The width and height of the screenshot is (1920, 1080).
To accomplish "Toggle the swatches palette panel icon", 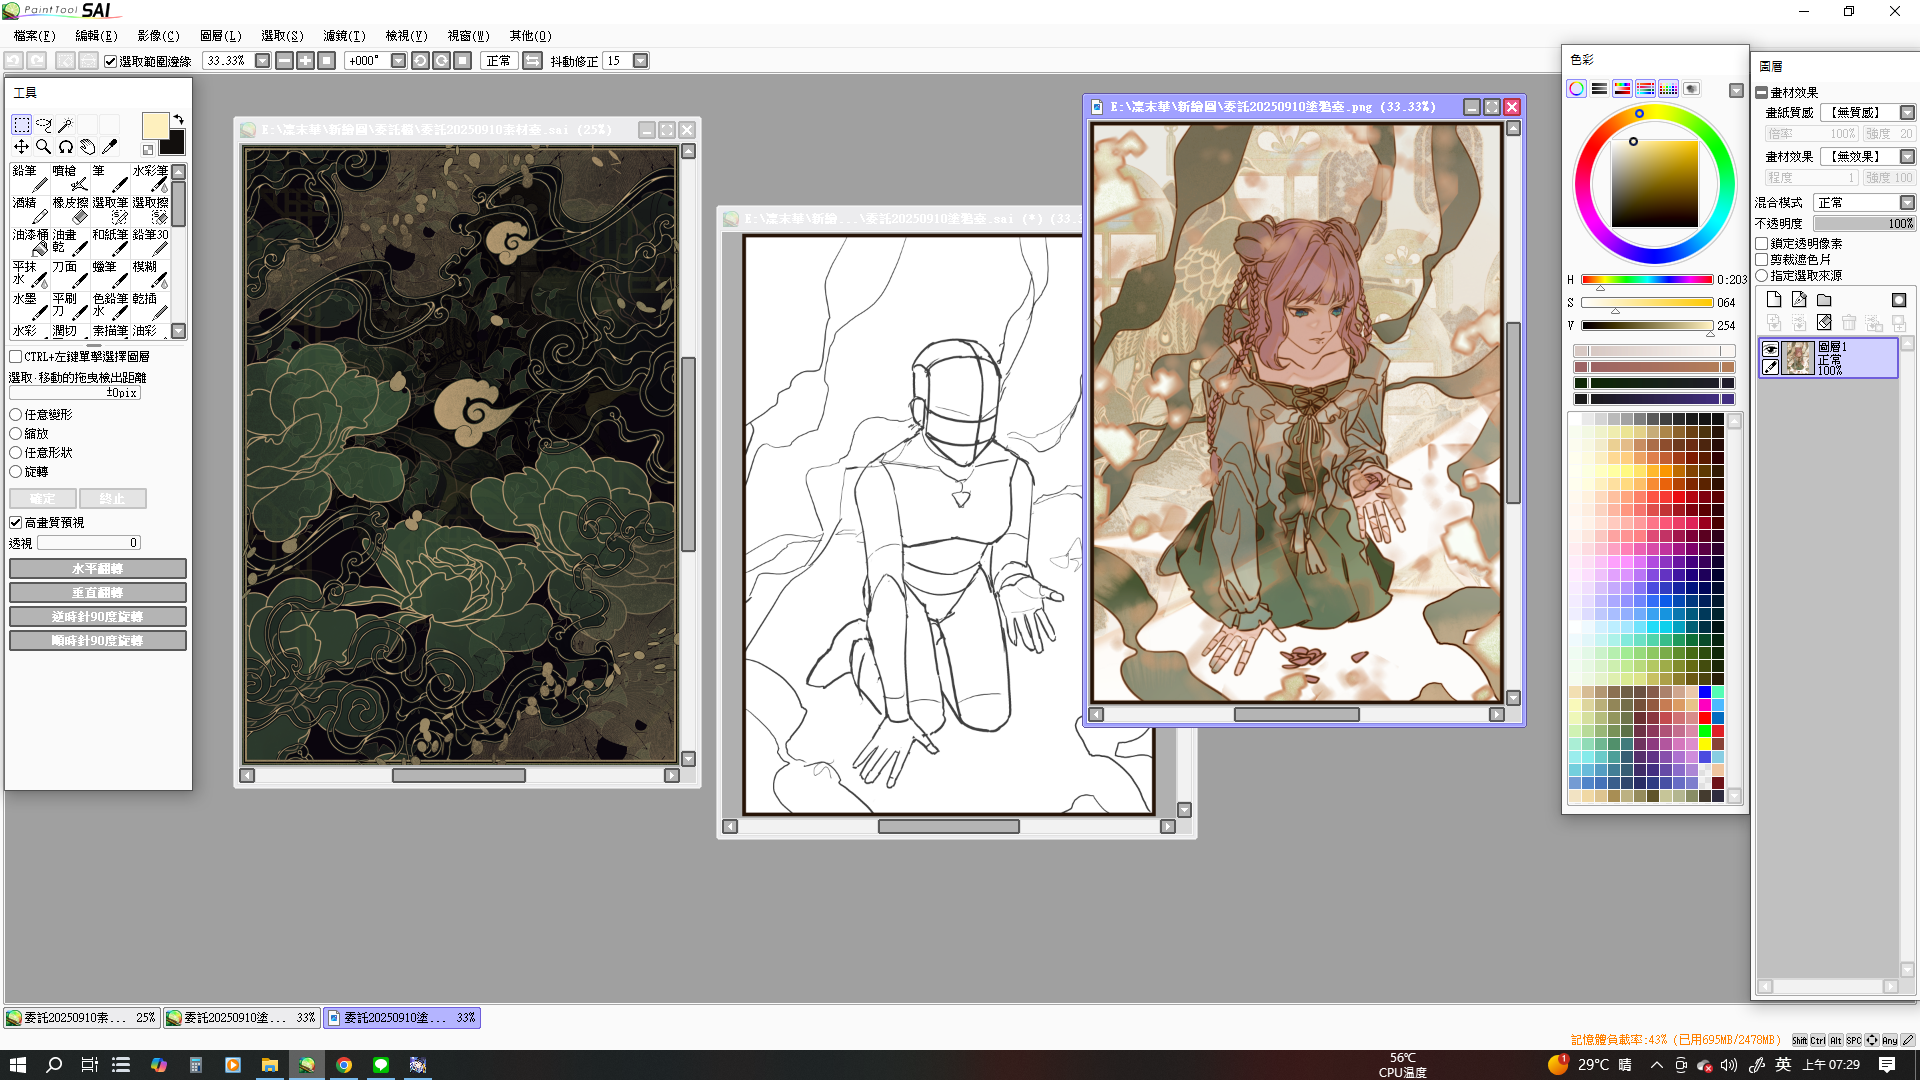I will (x=1668, y=89).
